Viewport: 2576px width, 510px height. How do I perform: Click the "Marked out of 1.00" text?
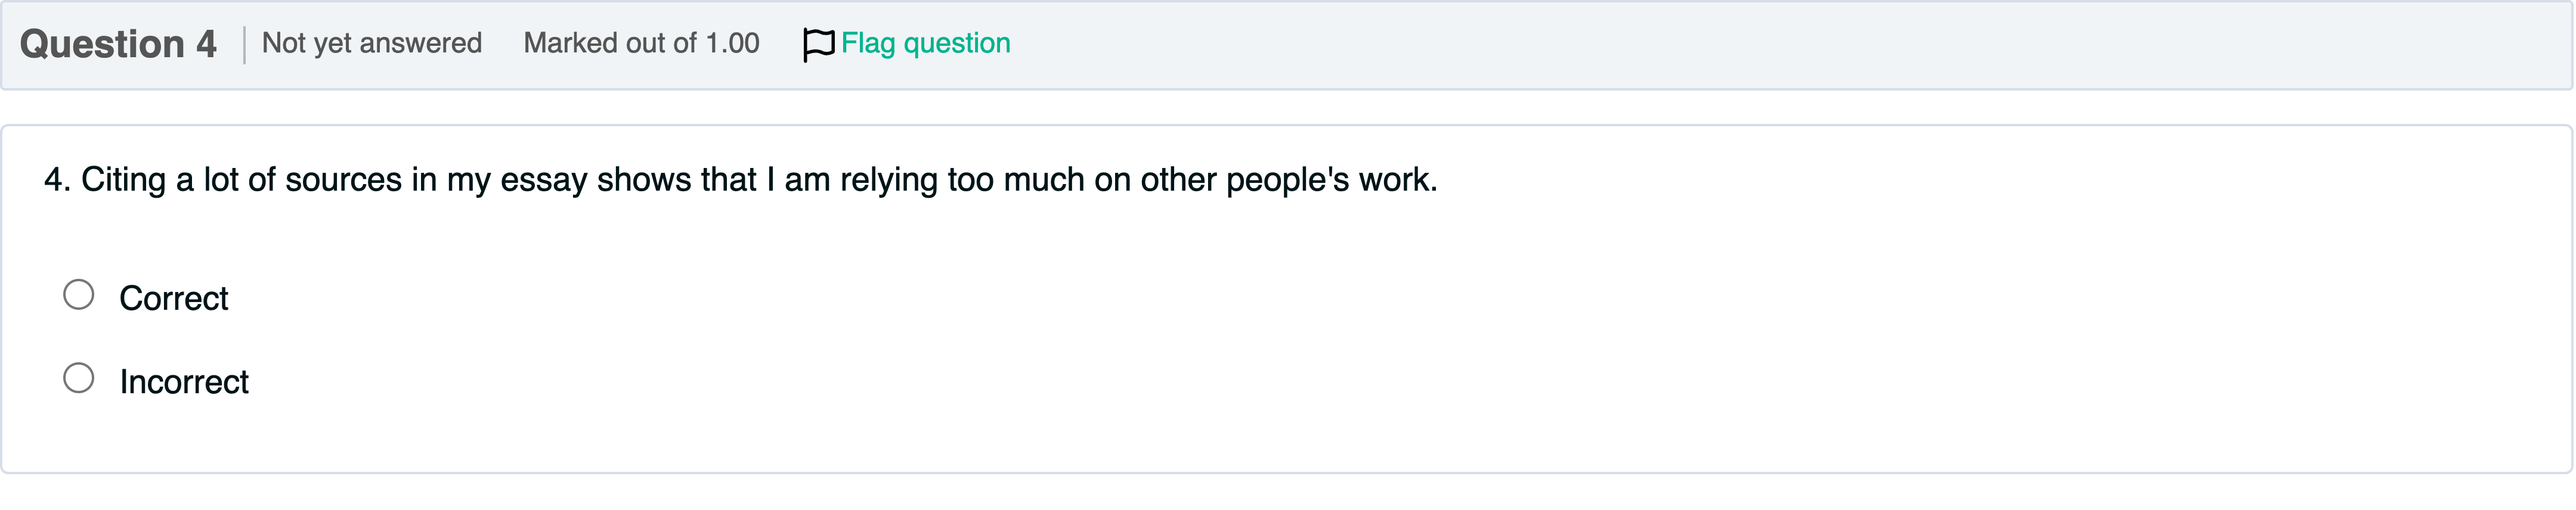pos(641,43)
